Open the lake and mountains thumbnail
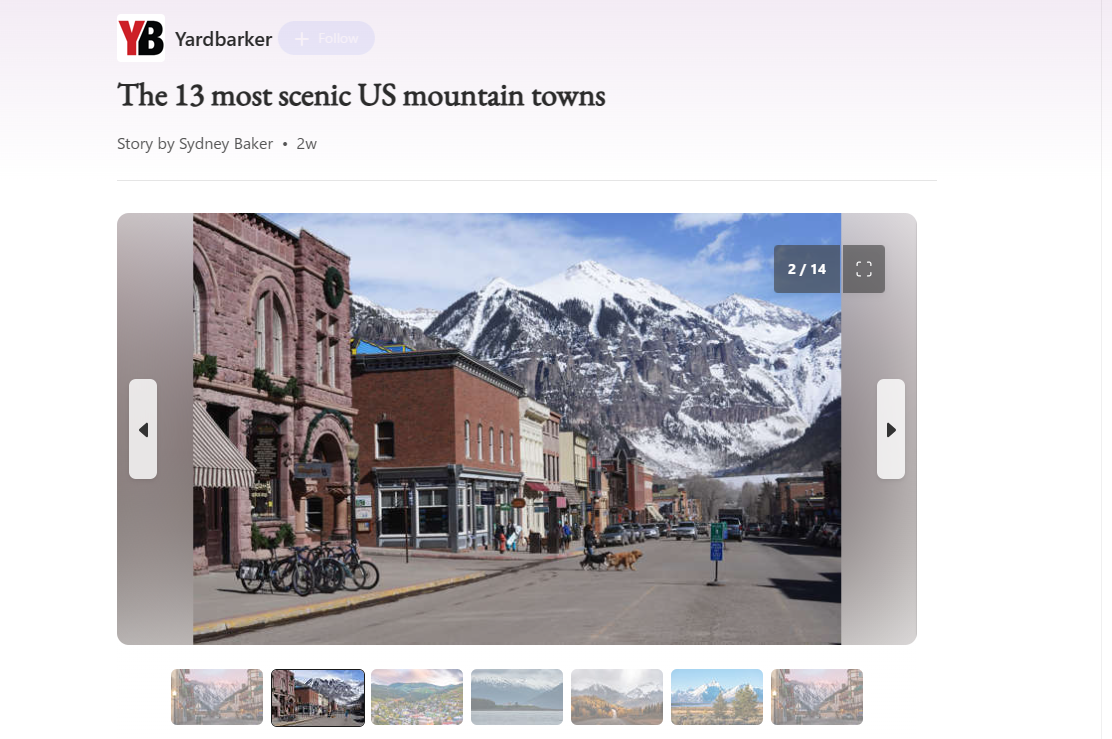The width and height of the screenshot is (1112, 739). coord(517,697)
